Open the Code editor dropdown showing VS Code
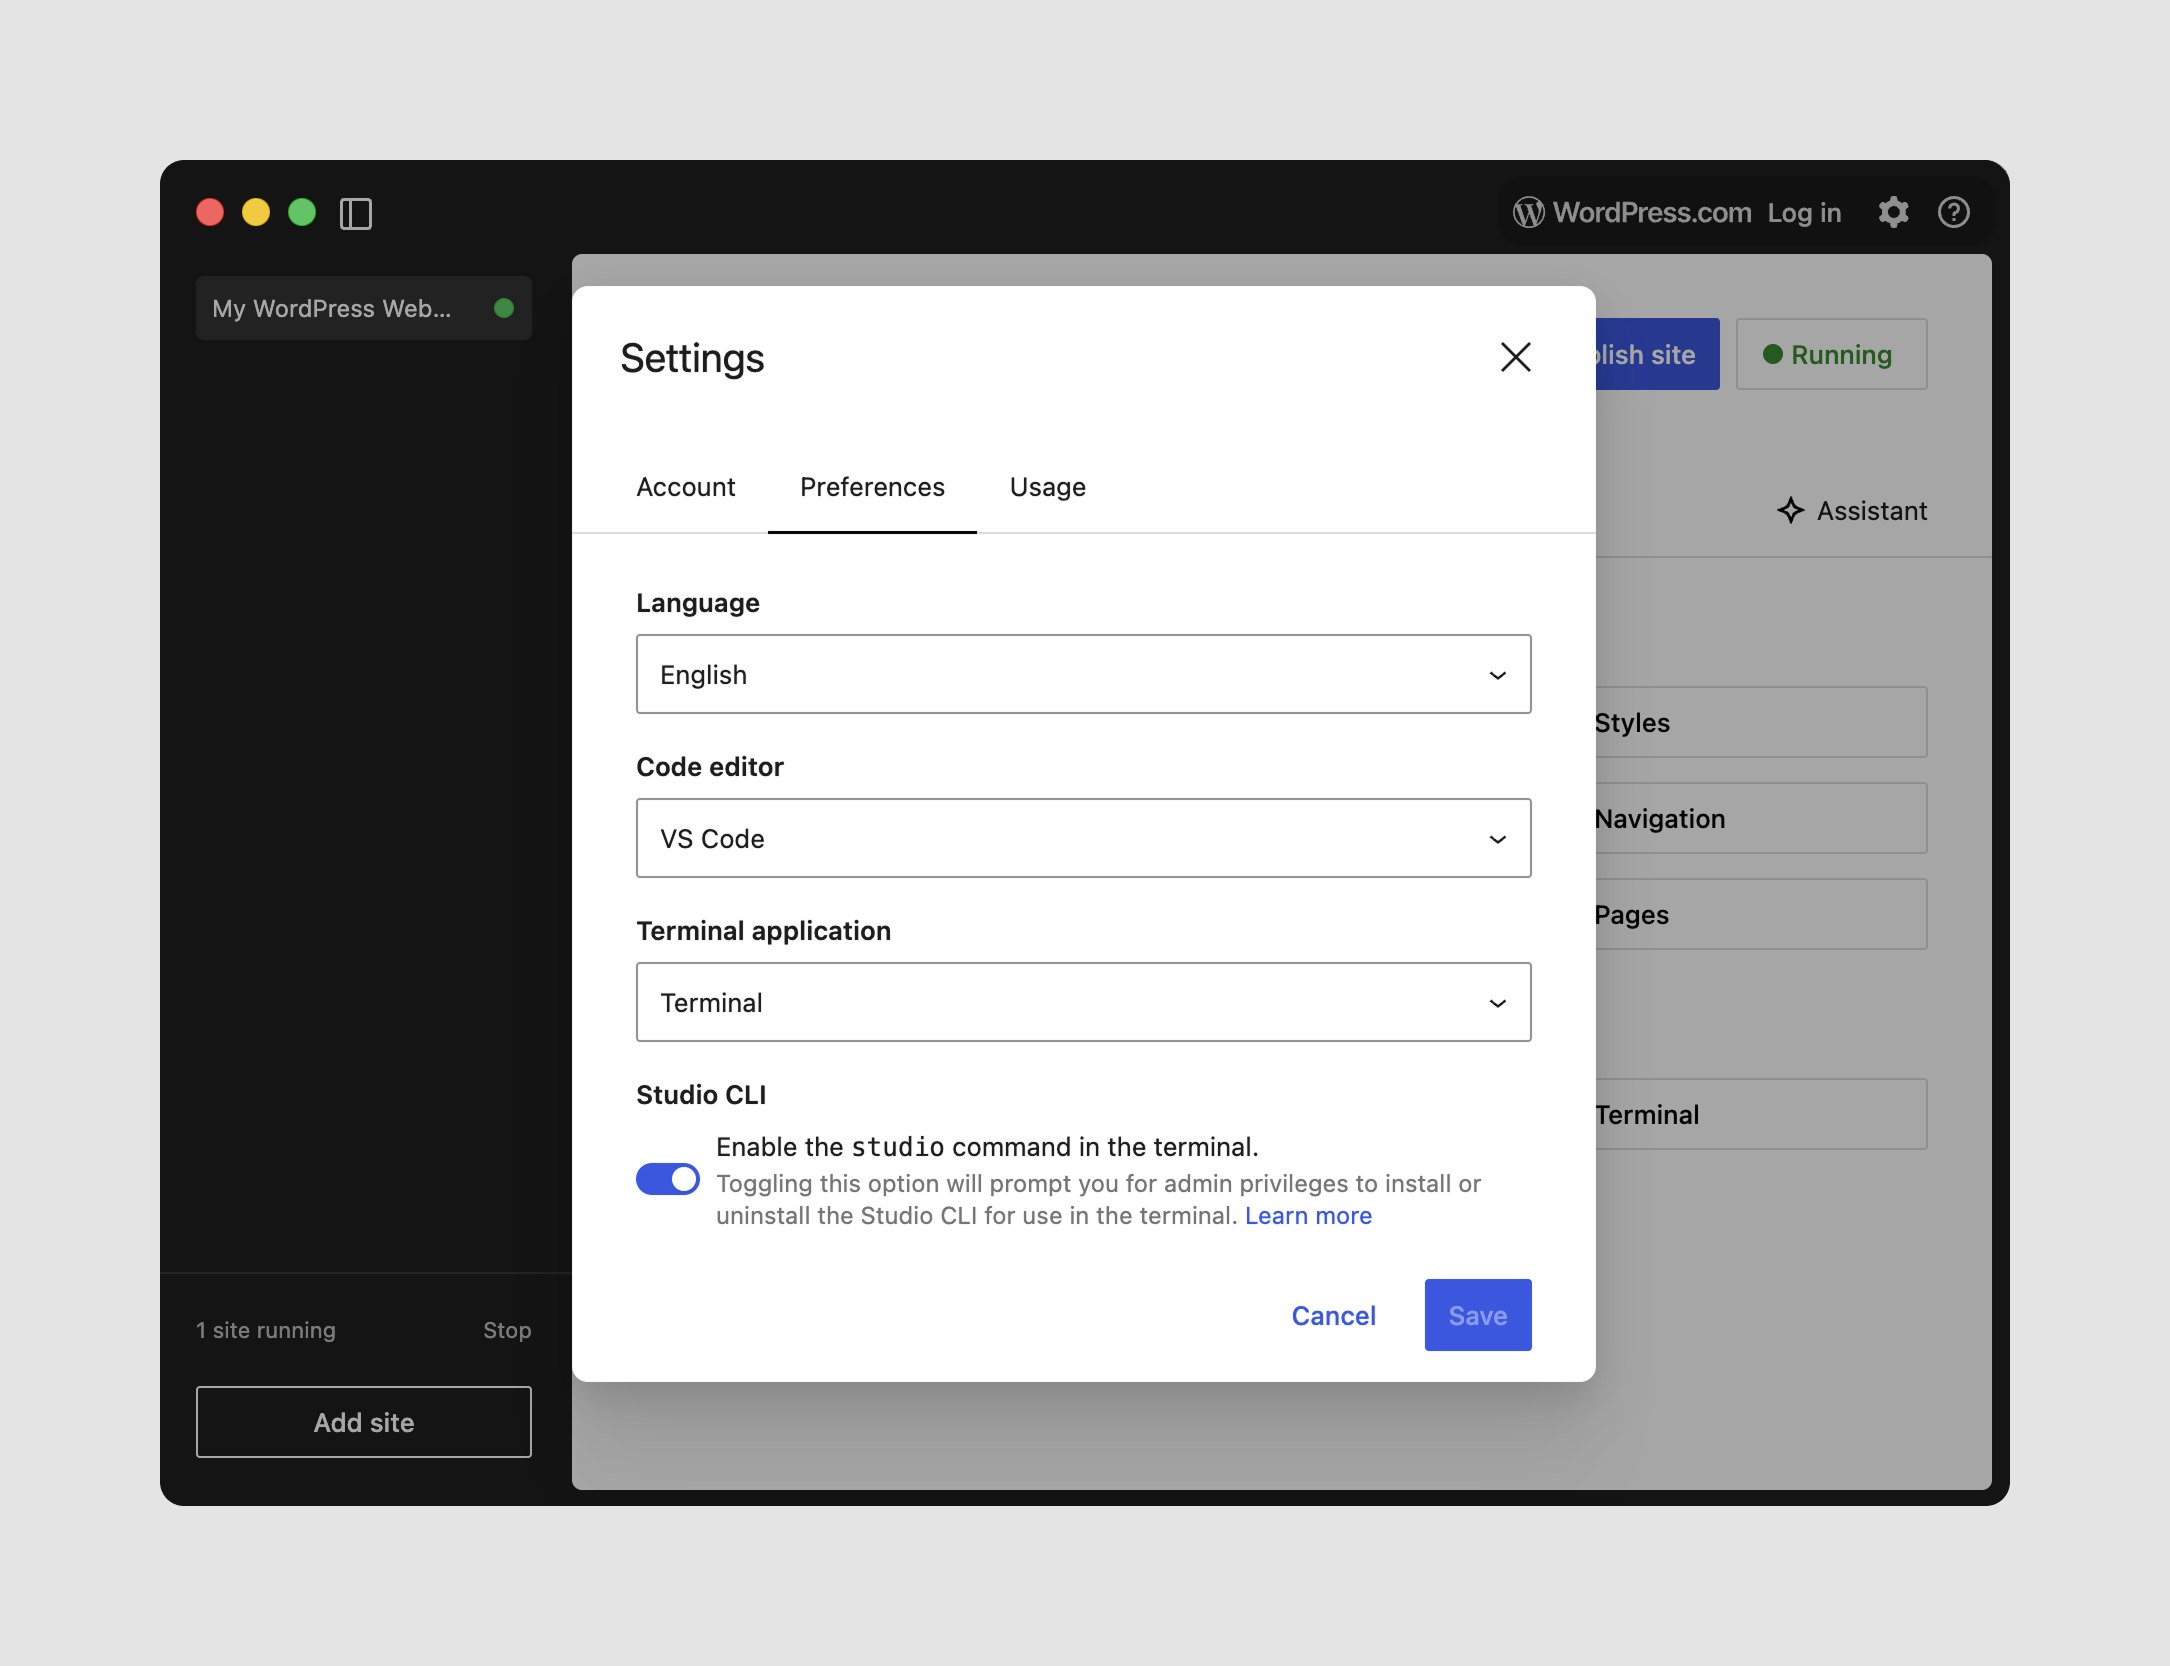Viewport: 2170px width, 1666px height. 1083,838
